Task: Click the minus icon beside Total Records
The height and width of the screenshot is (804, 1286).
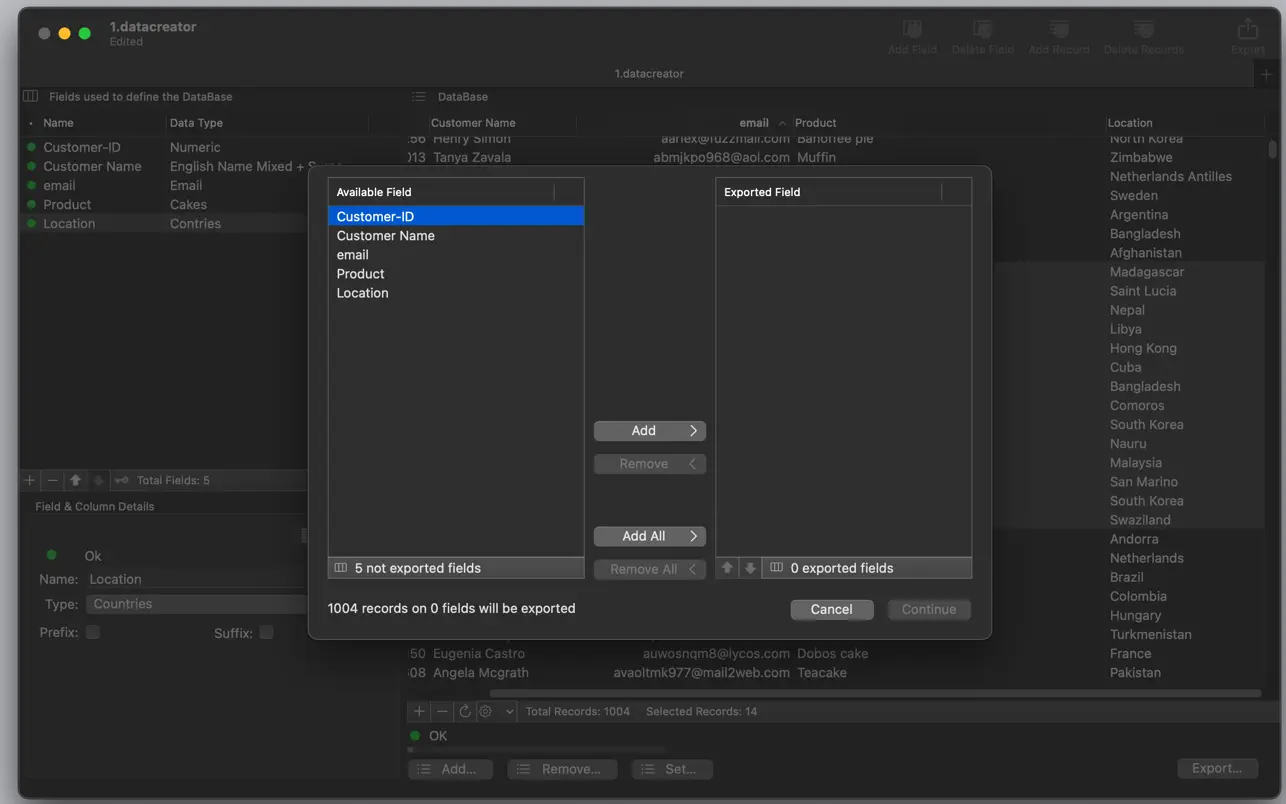Action: click(442, 712)
